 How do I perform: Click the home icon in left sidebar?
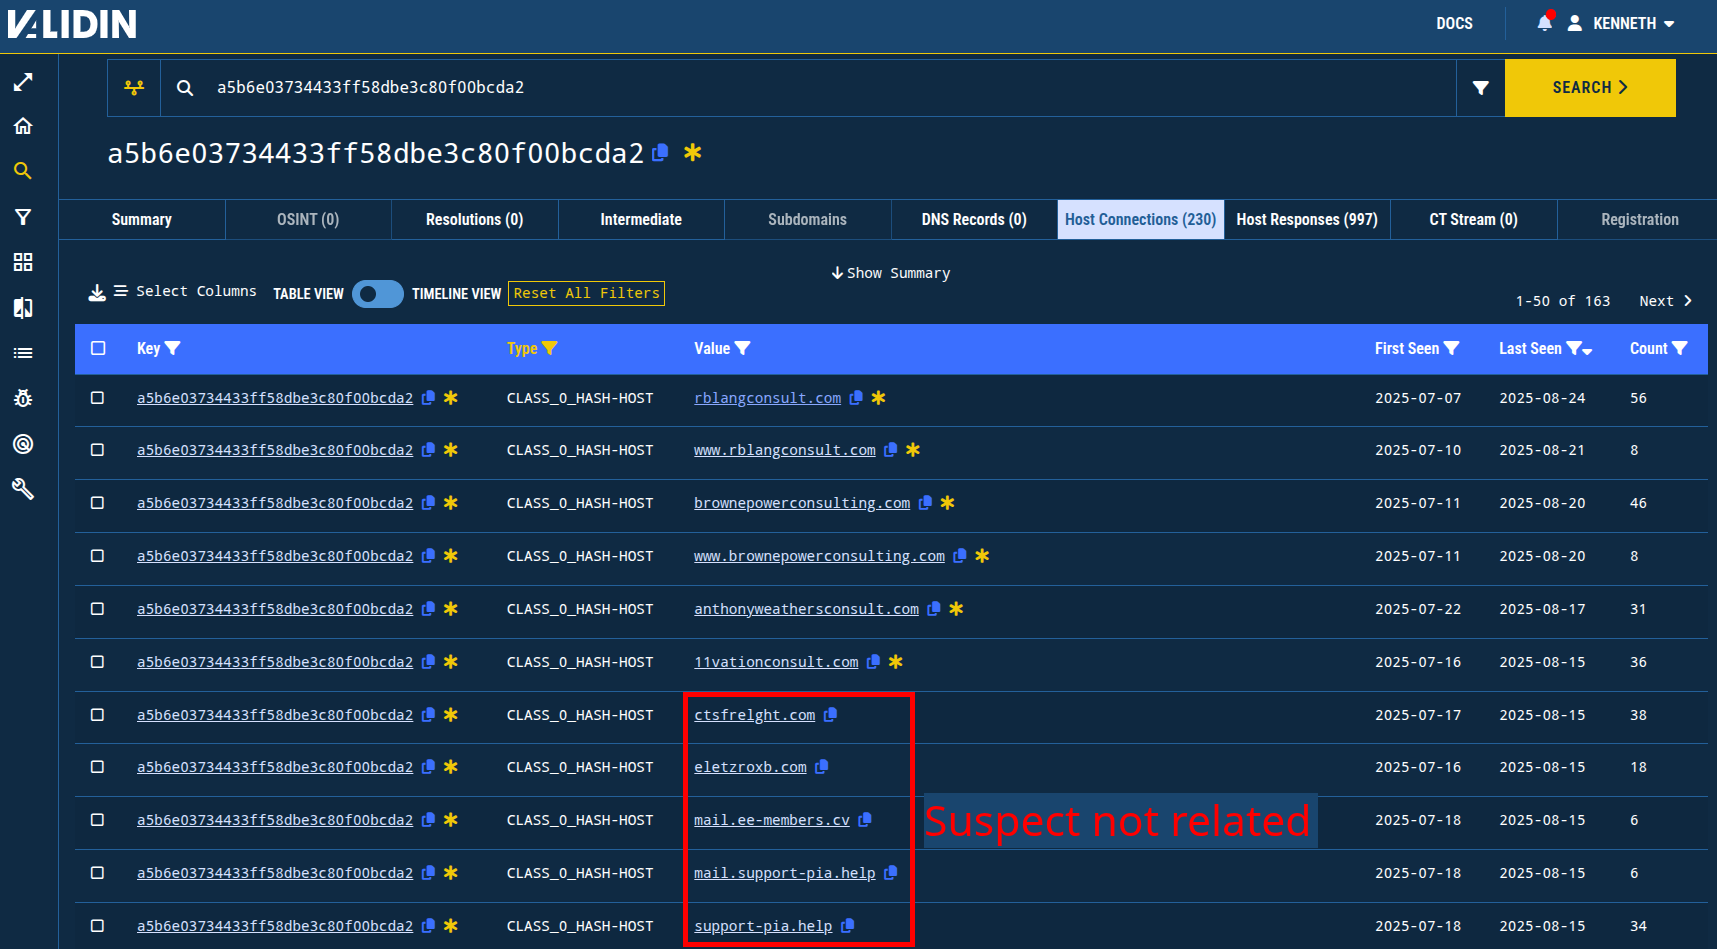pos(23,126)
